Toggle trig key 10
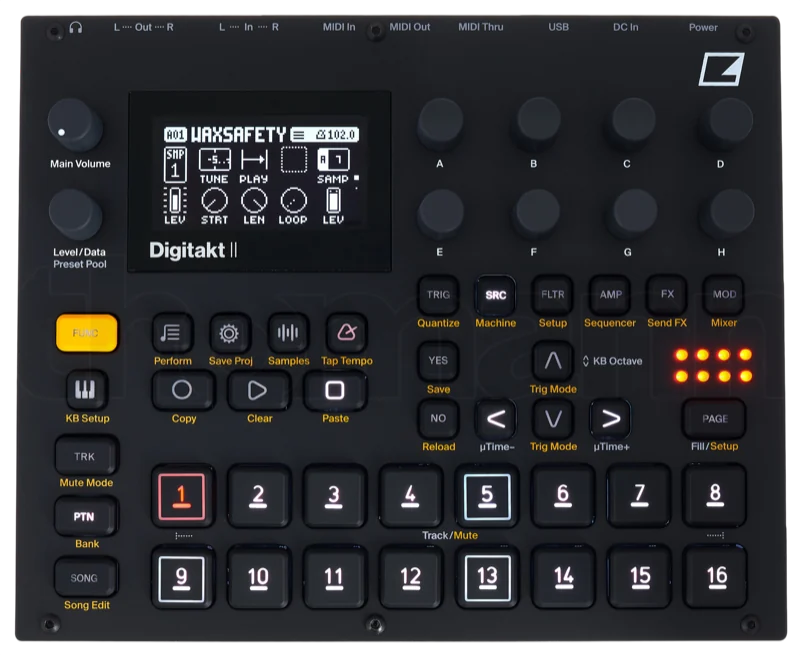 click(x=258, y=578)
